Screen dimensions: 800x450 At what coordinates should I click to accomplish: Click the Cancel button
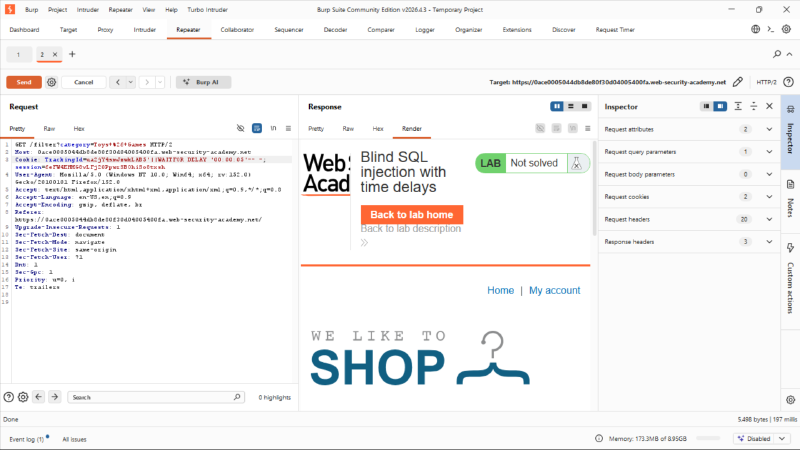click(x=84, y=82)
